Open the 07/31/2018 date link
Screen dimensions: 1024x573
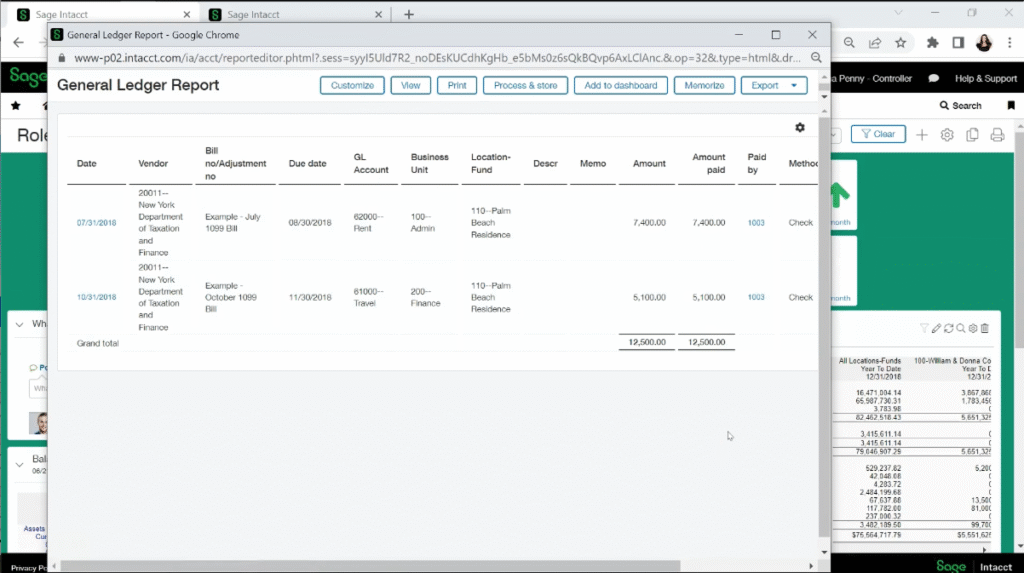[96, 223]
